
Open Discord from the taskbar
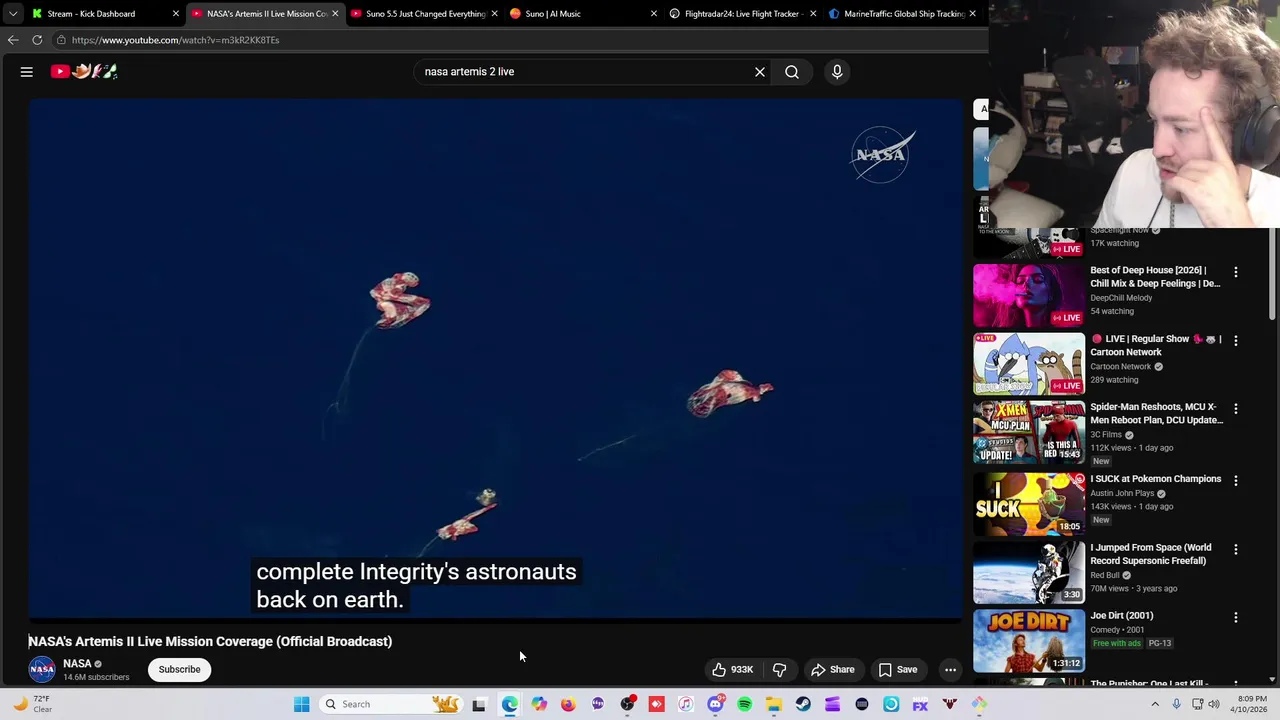[715, 705]
